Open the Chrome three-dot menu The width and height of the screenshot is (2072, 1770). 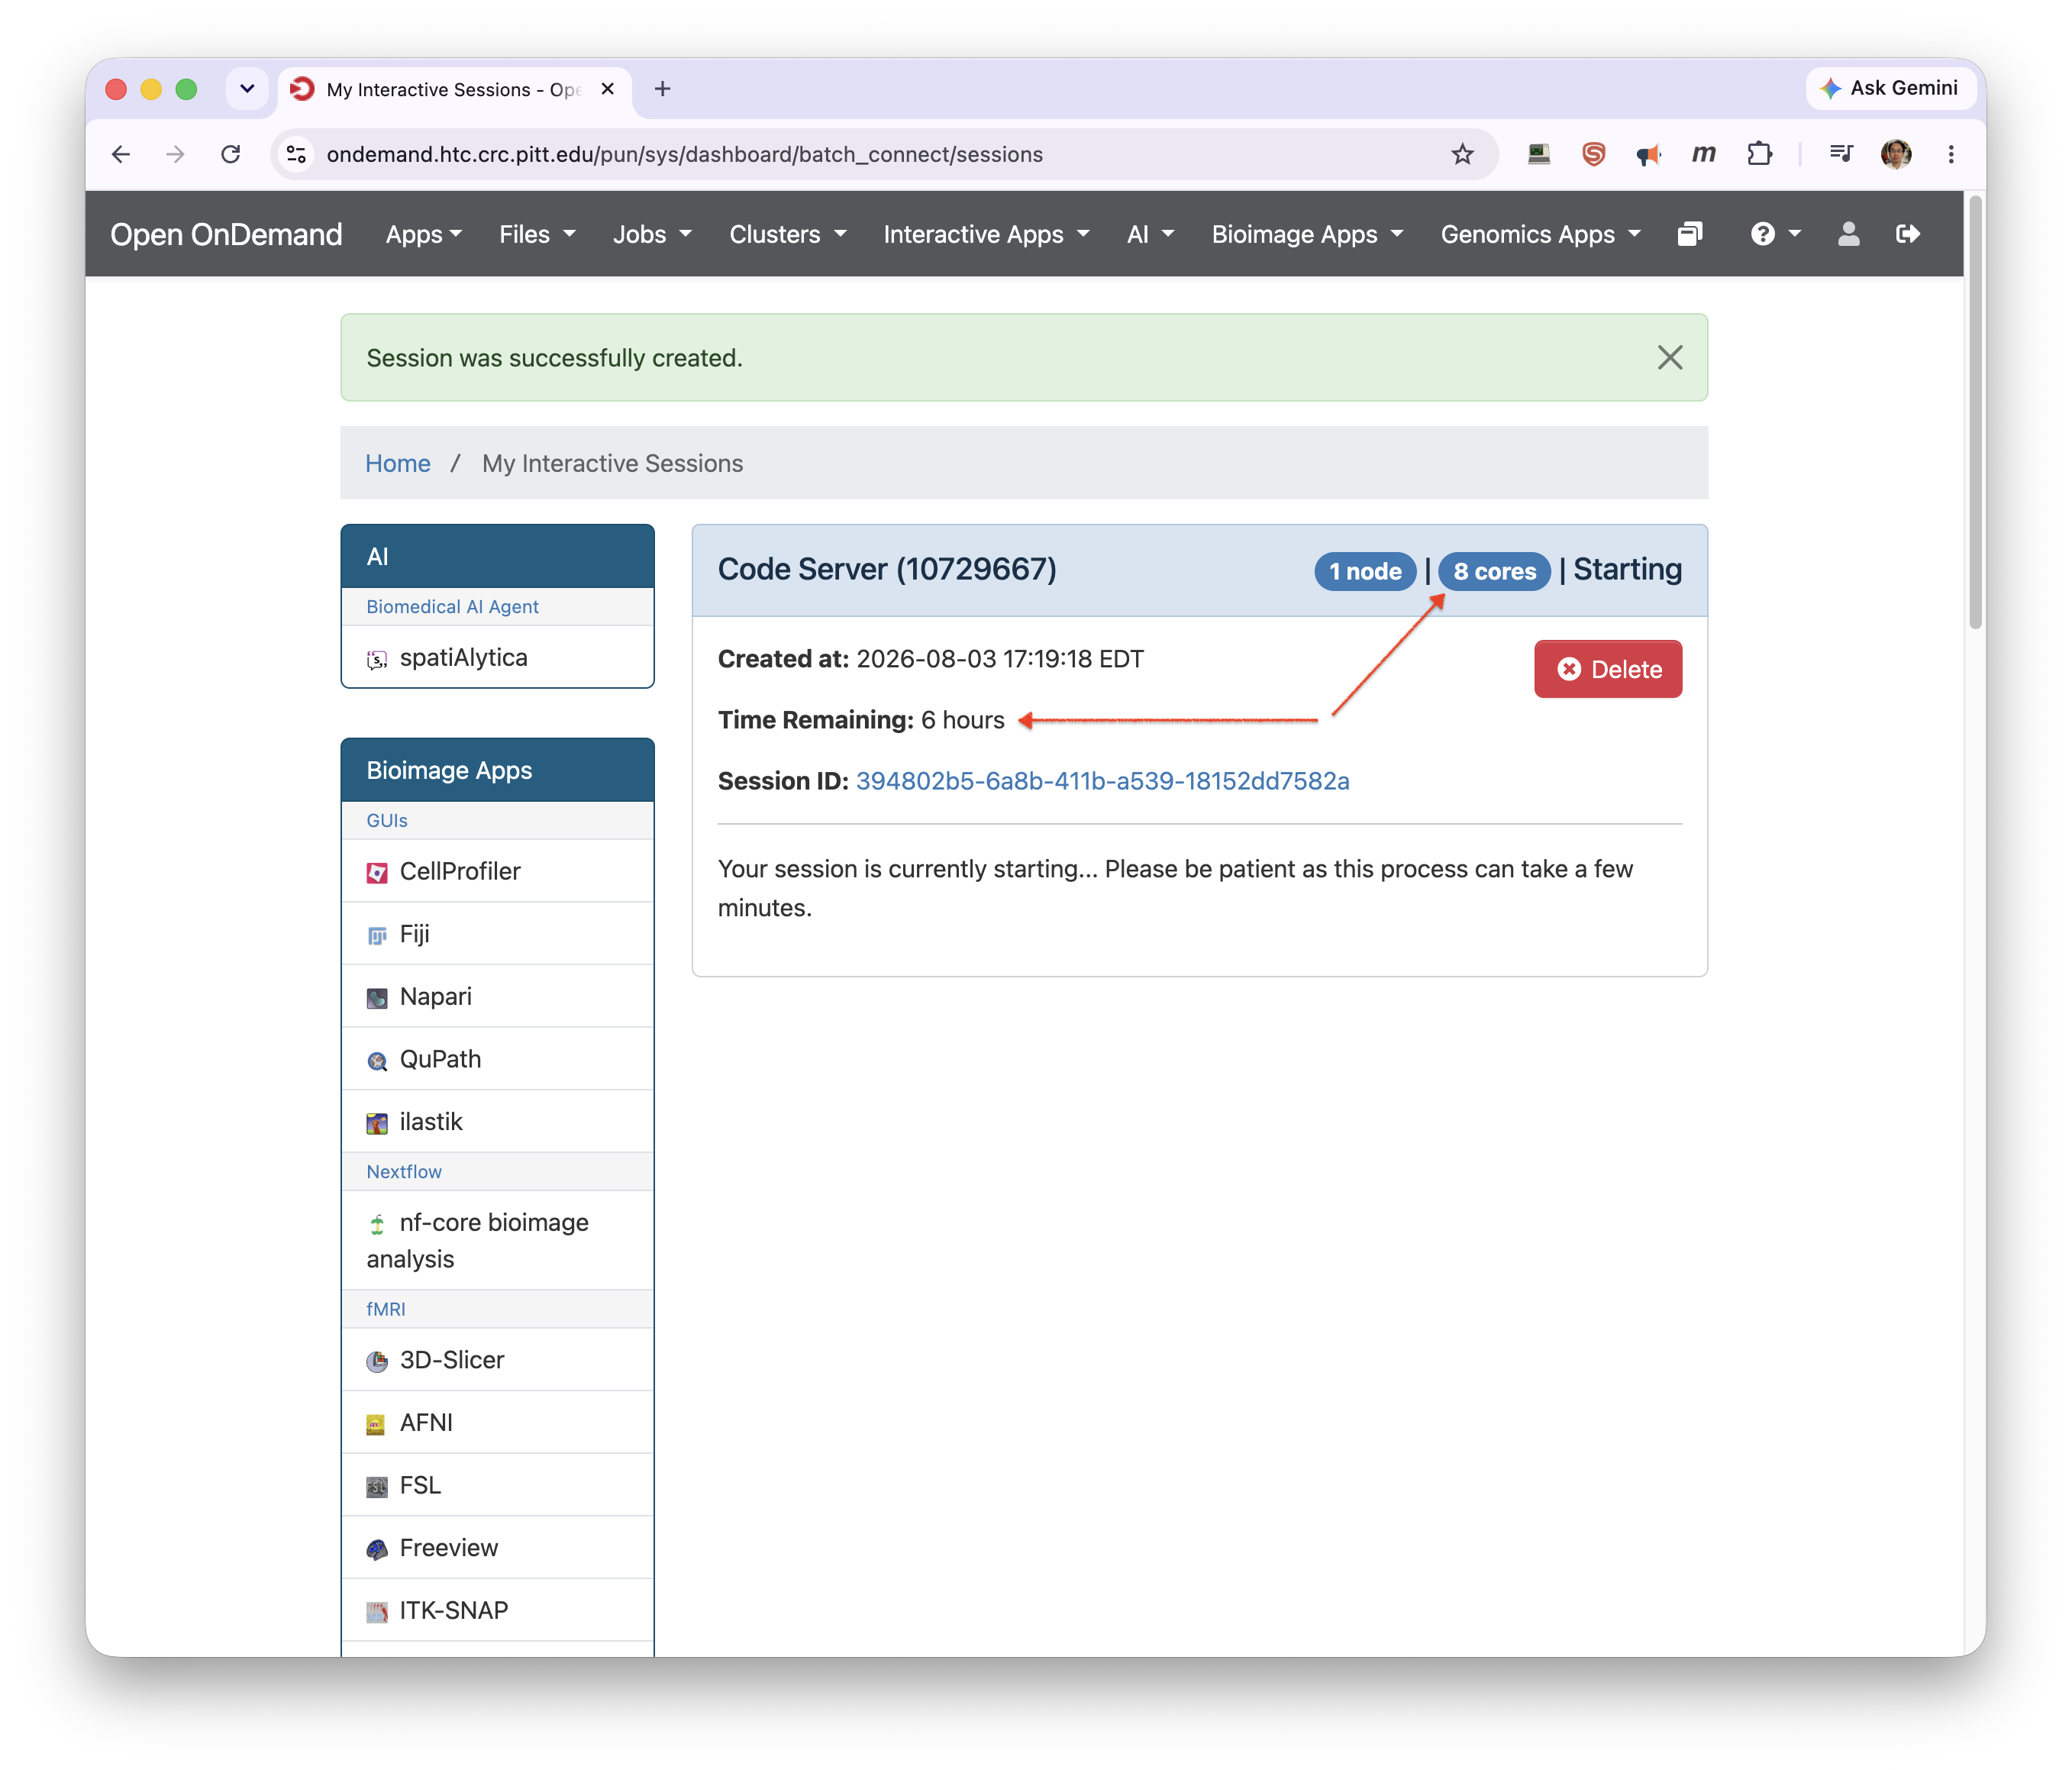tap(1951, 154)
